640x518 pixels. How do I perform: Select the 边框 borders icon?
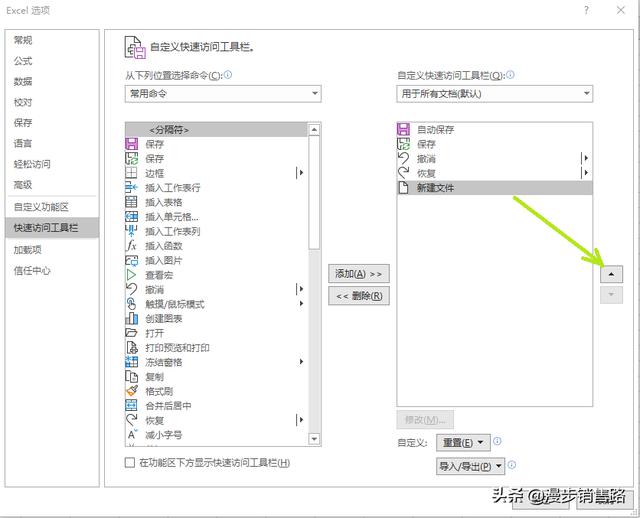coord(131,173)
